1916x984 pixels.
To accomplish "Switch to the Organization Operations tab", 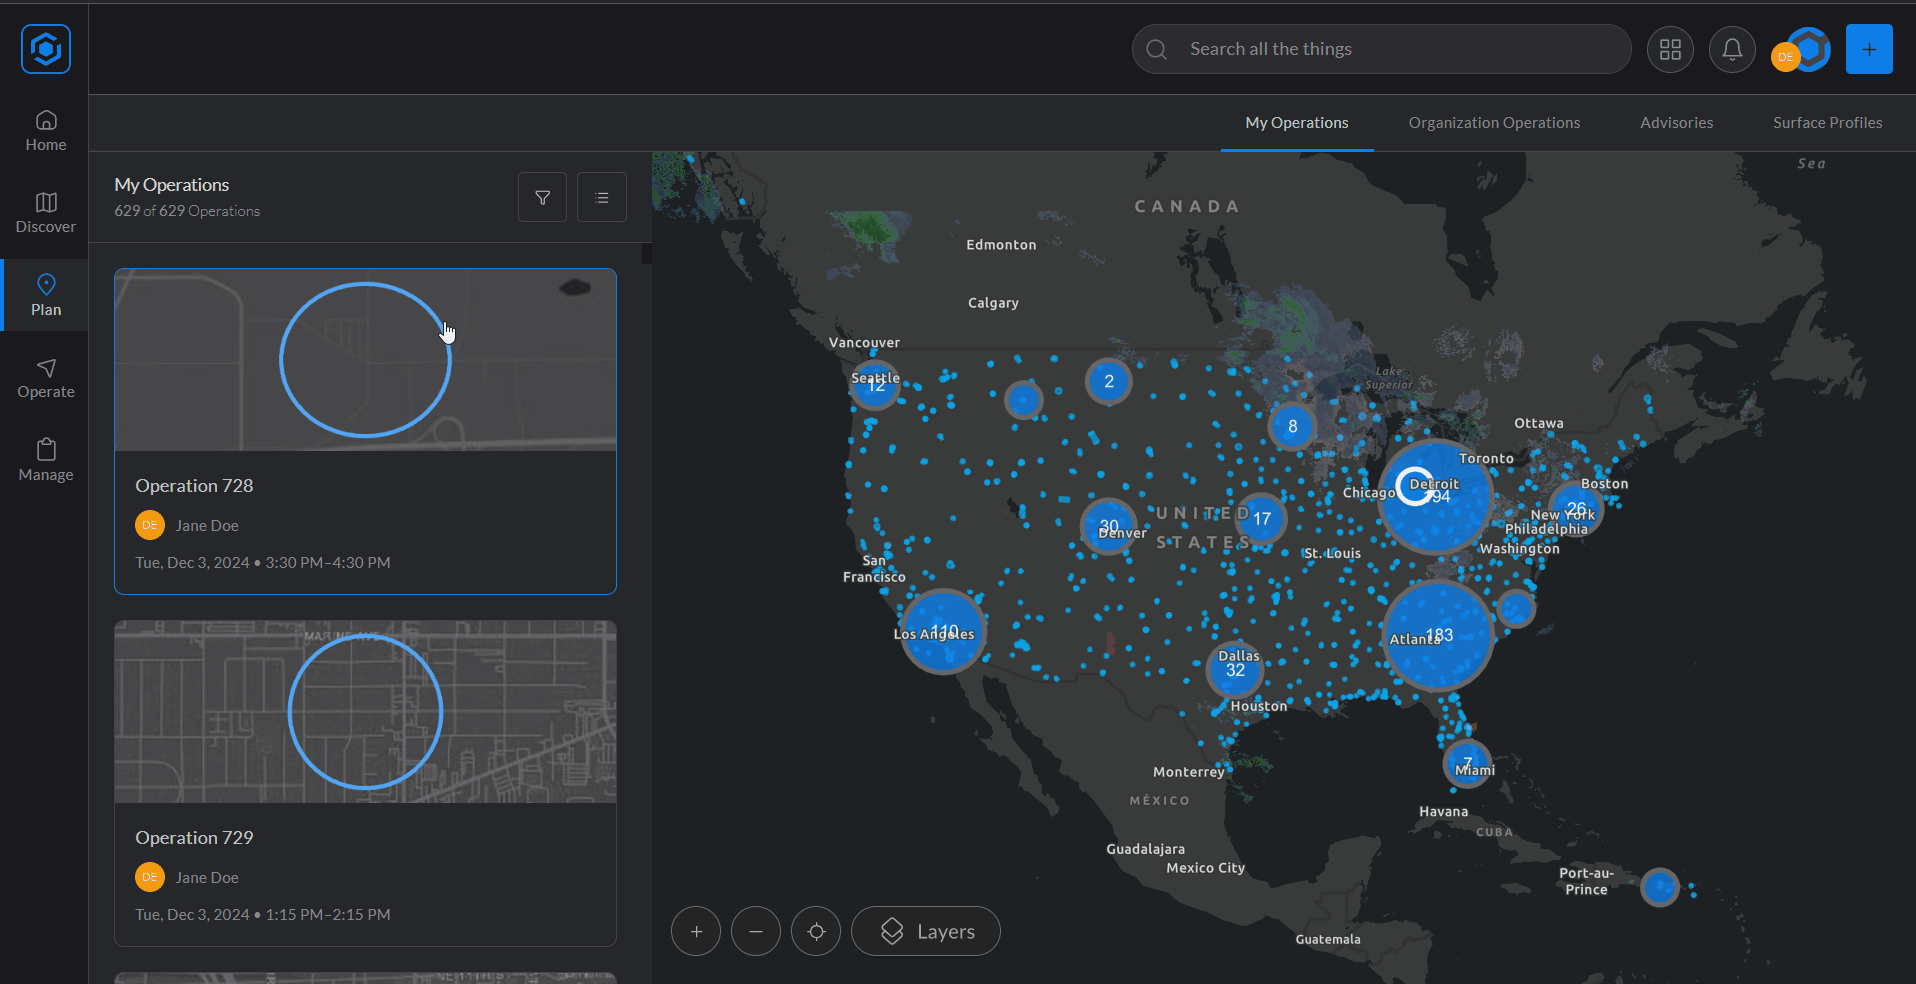I will [1493, 122].
